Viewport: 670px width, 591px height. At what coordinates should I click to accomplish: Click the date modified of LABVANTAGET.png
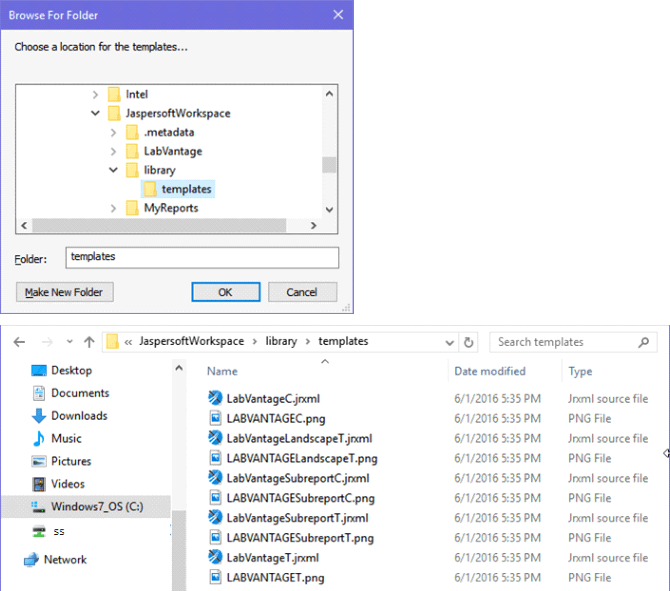pos(497,577)
